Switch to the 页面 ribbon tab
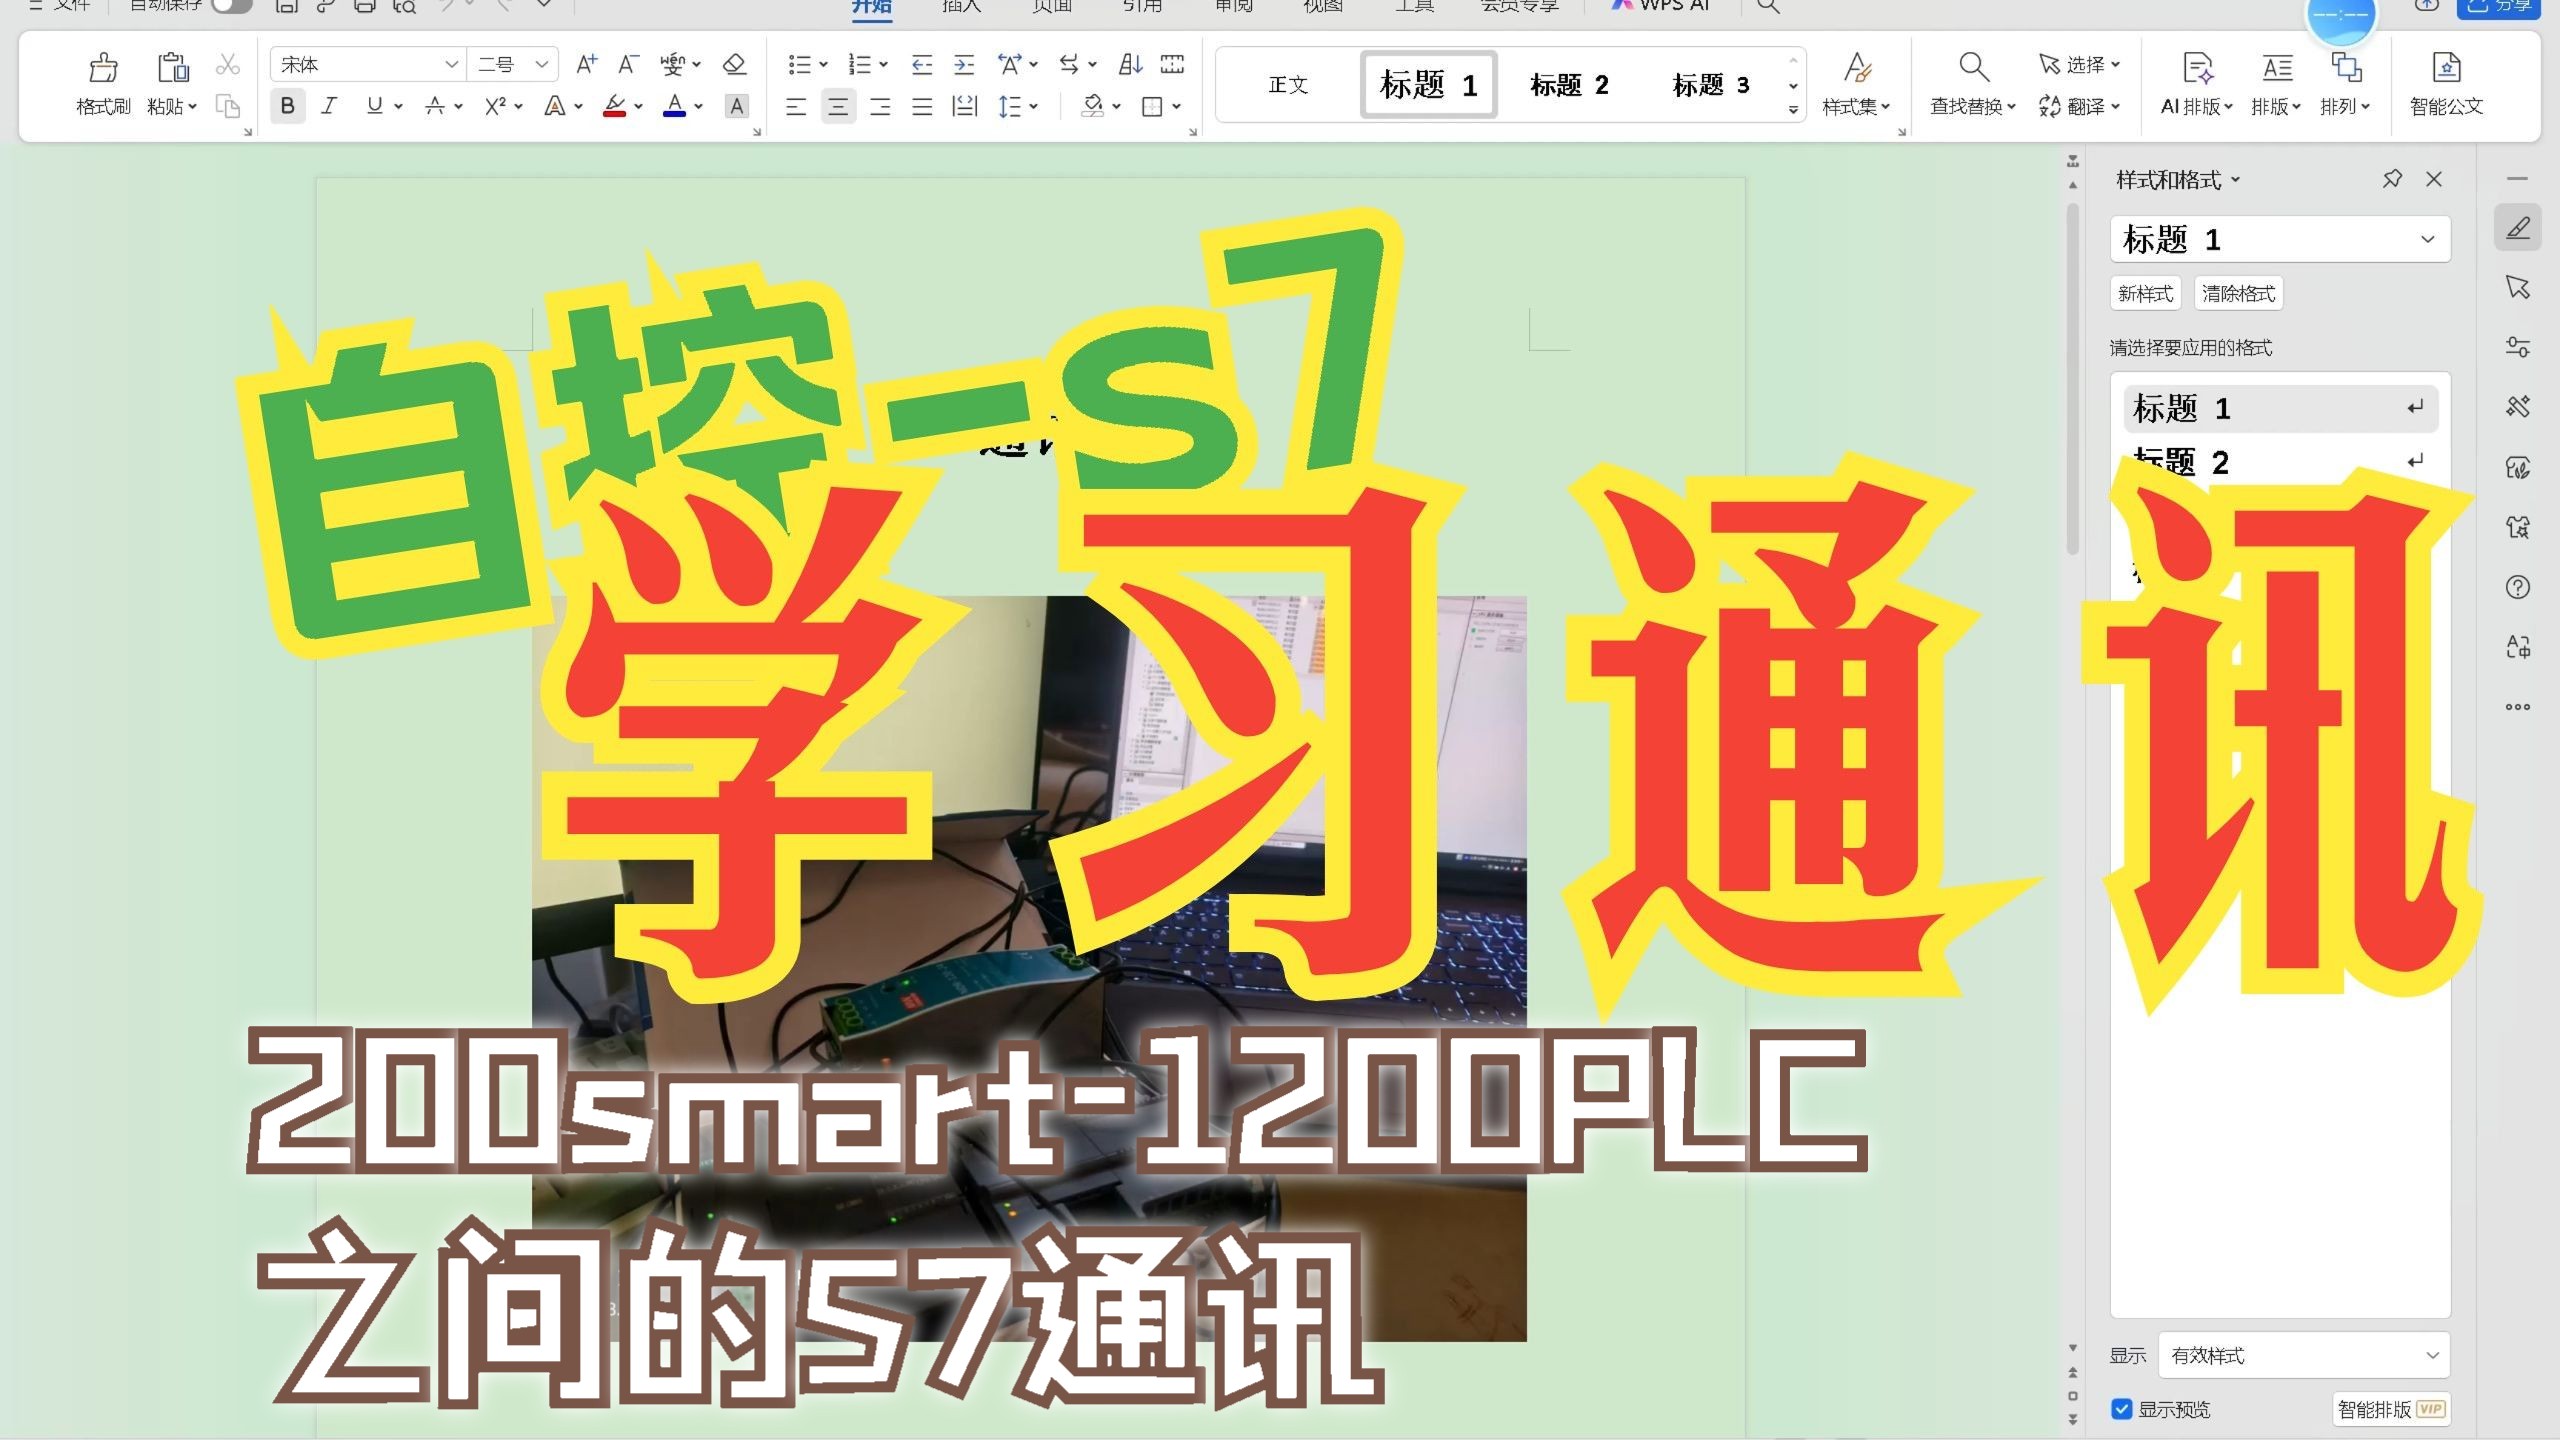2560x1440 pixels. [x=1052, y=6]
